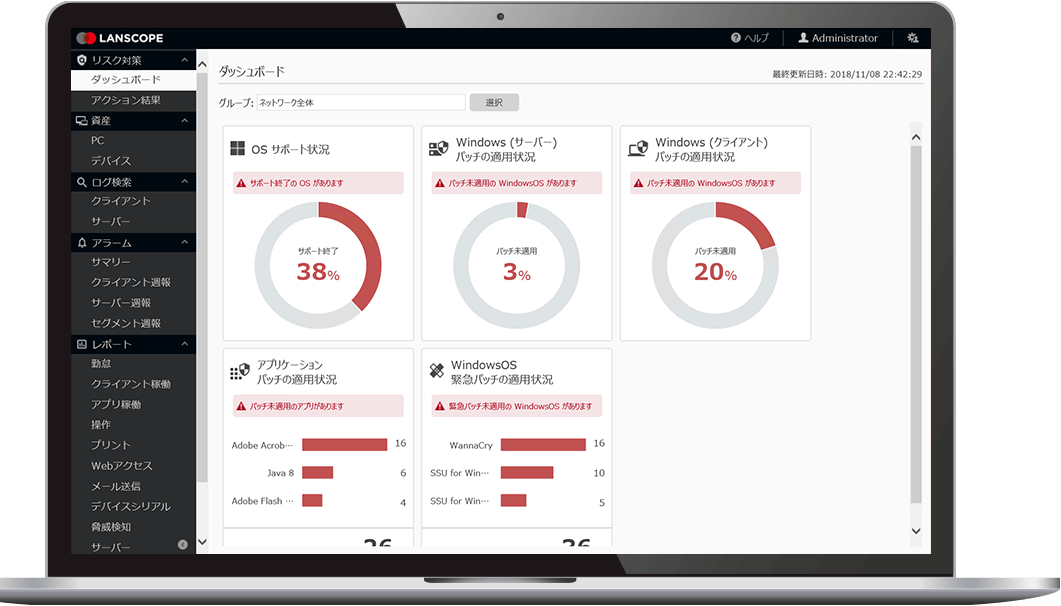Open アクション結果 in the sidebar
Image resolution: width=1061 pixels, height=606 pixels.
point(133,100)
